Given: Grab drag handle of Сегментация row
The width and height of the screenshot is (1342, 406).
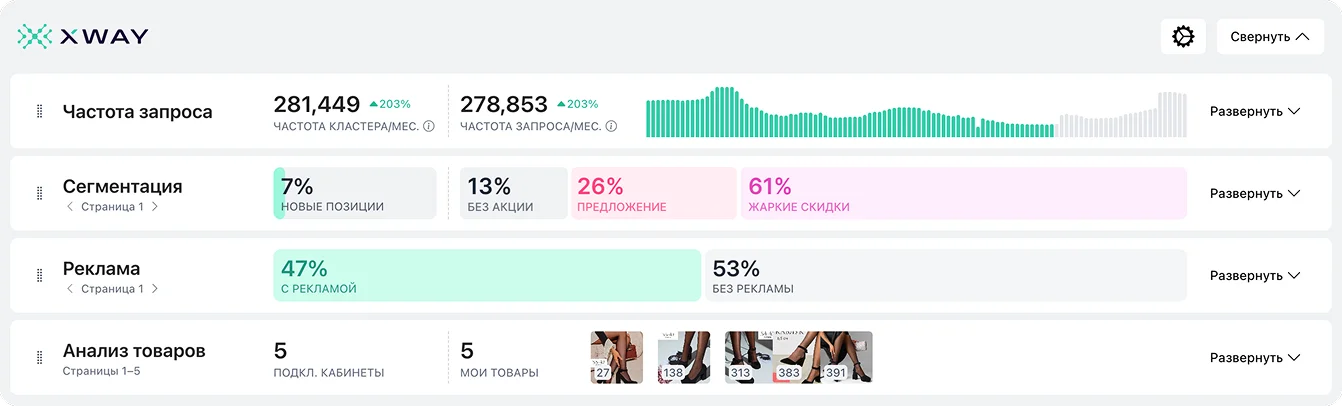Looking at the screenshot, I should pos(40,193).
